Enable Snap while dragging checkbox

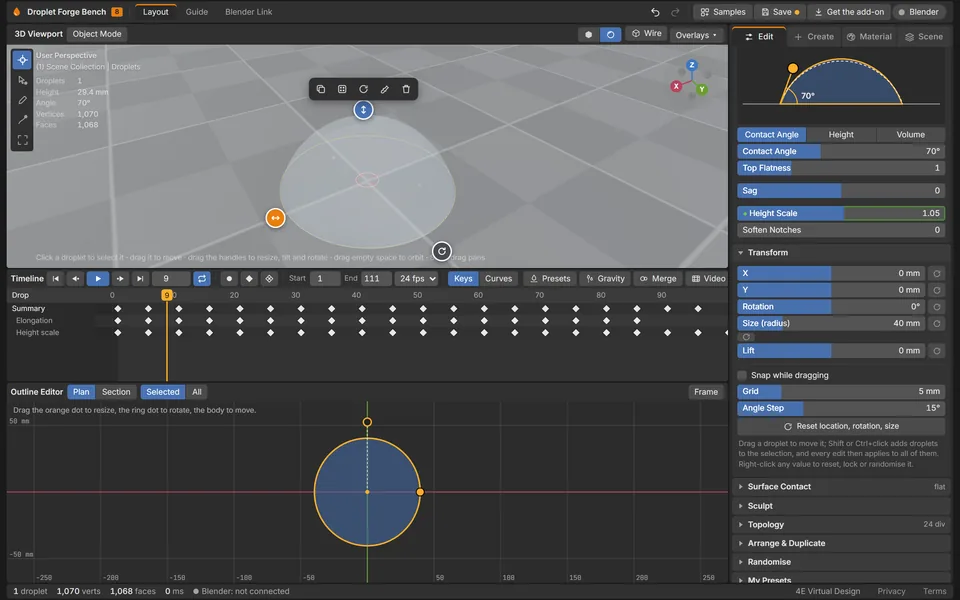742,375
